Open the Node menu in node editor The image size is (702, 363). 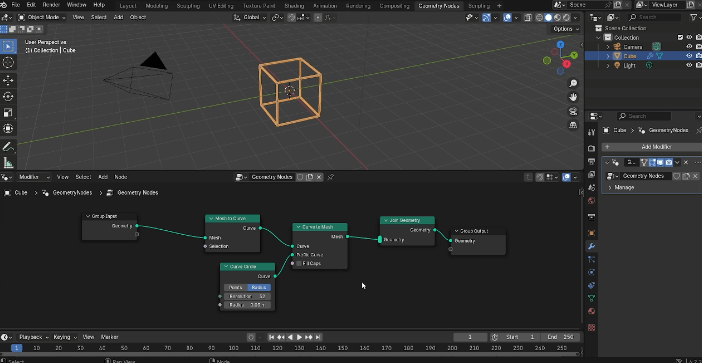pos(121,177)
